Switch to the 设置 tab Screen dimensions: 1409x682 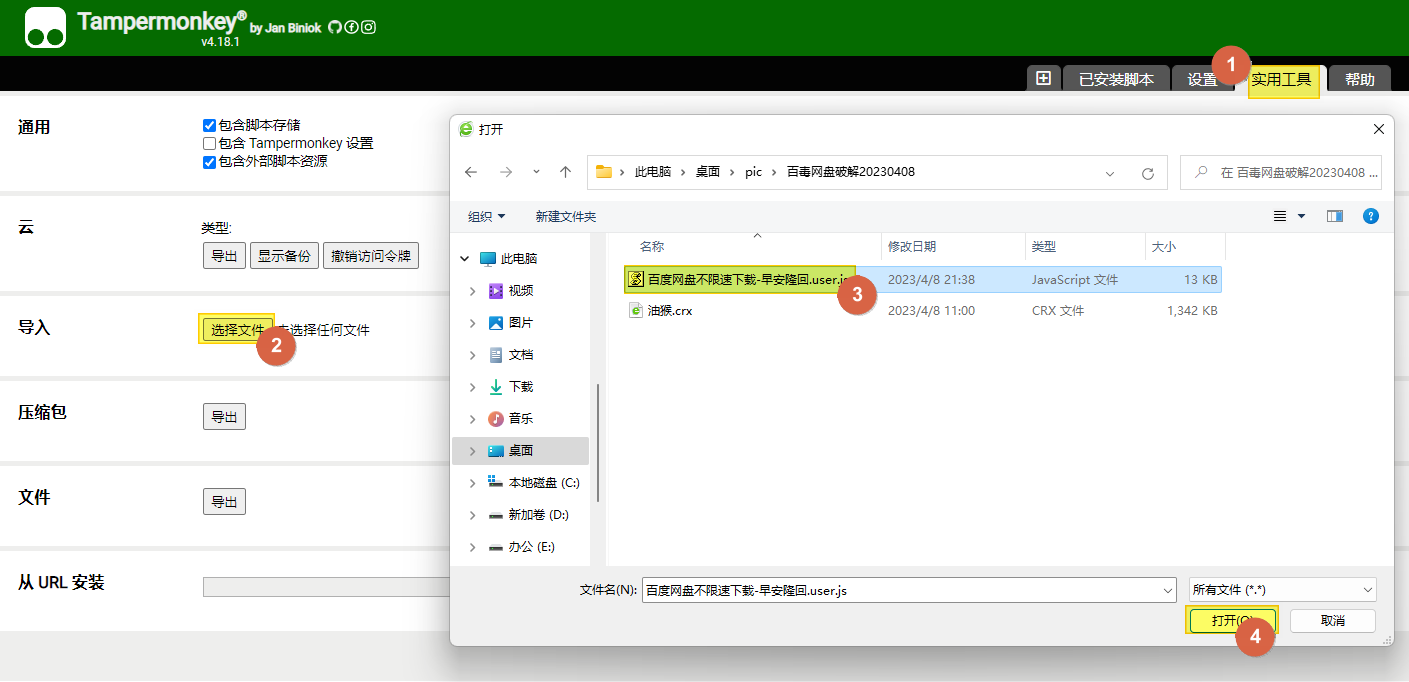tap(1202, 80)
